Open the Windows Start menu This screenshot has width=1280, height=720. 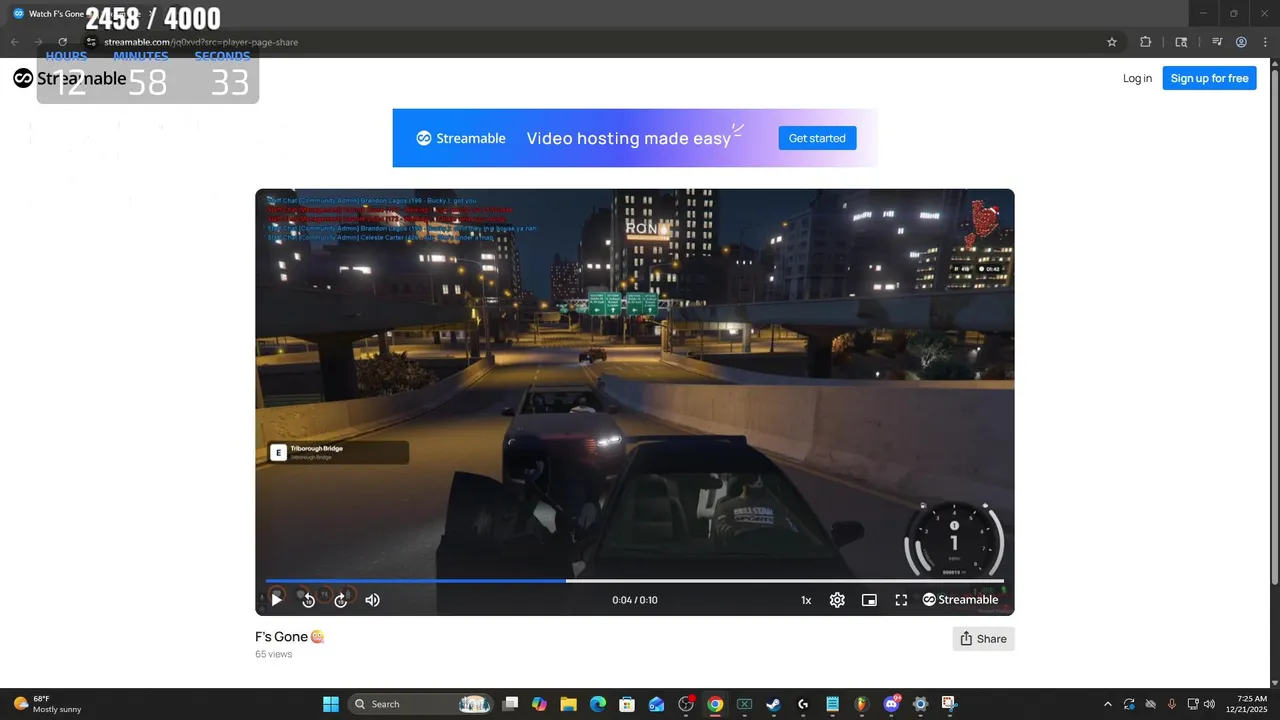click(331, 704)
